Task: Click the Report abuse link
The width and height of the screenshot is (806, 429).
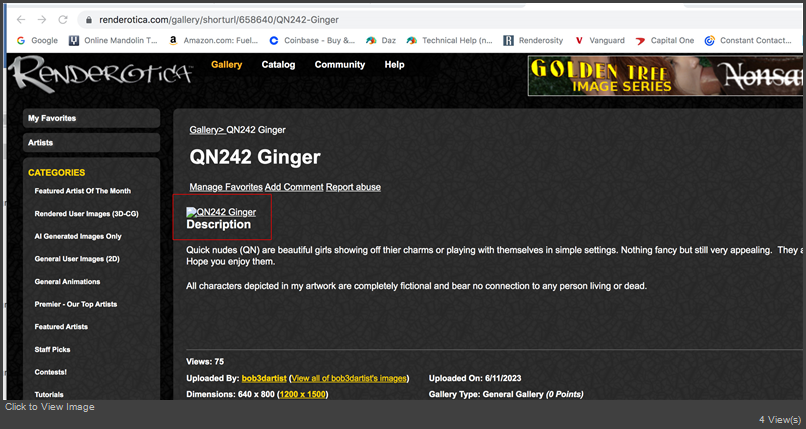Action: (353, 187)
